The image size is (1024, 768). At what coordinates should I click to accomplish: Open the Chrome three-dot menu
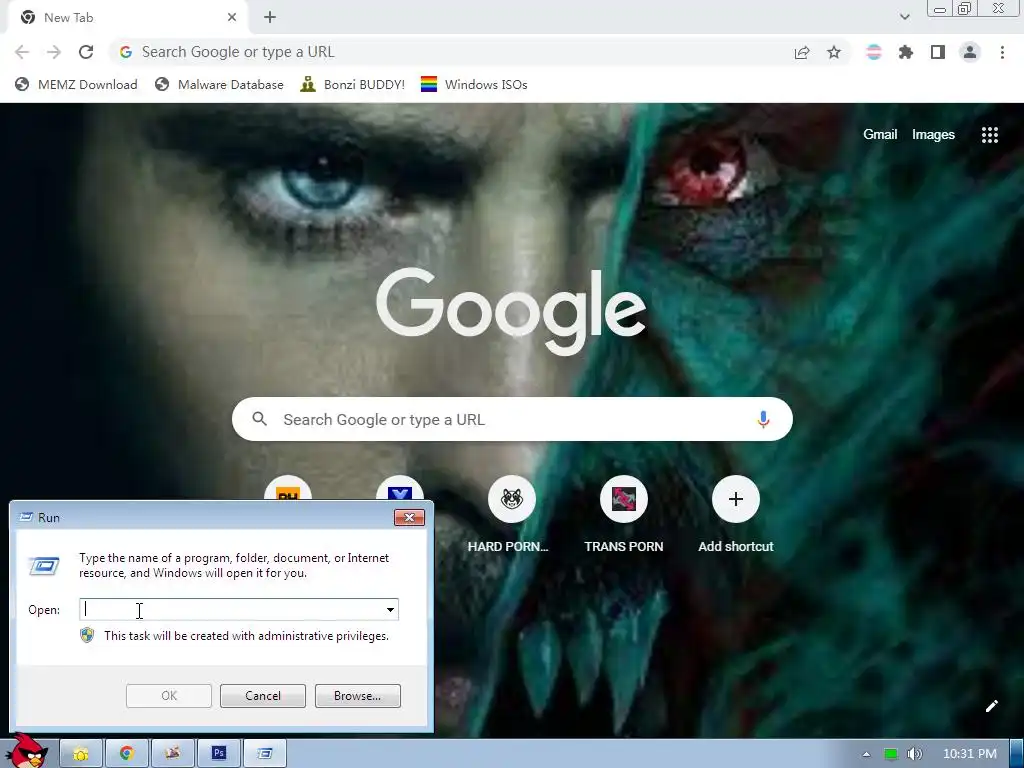click(1002, 52)
